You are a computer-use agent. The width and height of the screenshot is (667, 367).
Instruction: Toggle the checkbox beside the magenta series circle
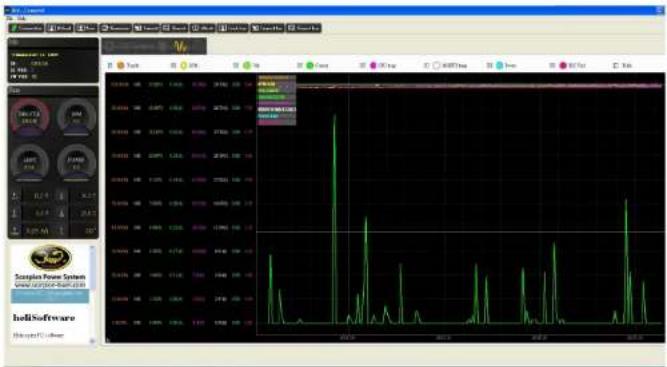362,65
